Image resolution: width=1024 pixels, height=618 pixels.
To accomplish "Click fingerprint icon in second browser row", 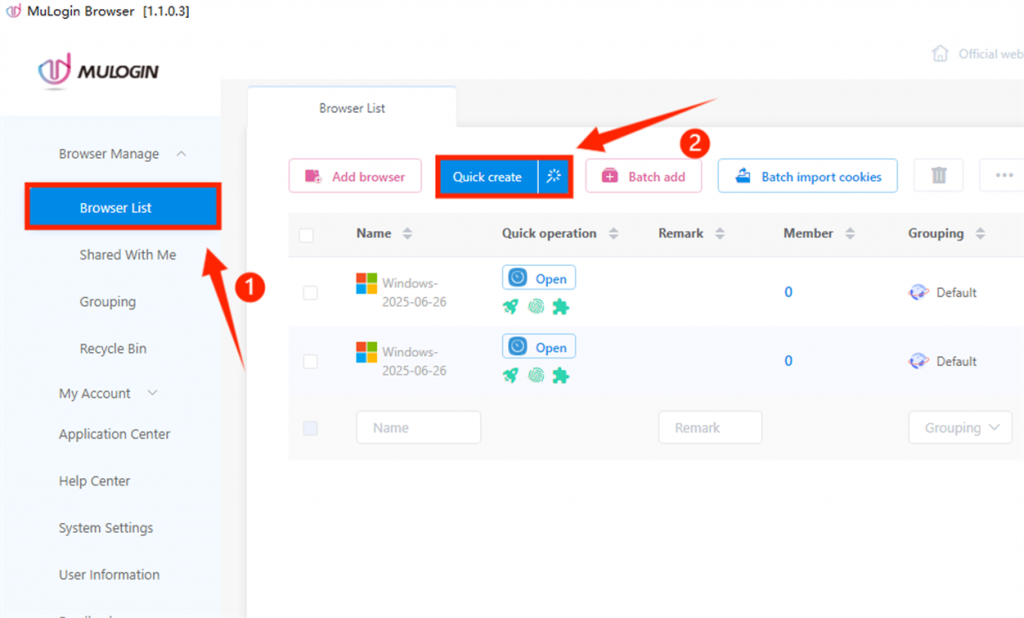I will pos(536,375).
